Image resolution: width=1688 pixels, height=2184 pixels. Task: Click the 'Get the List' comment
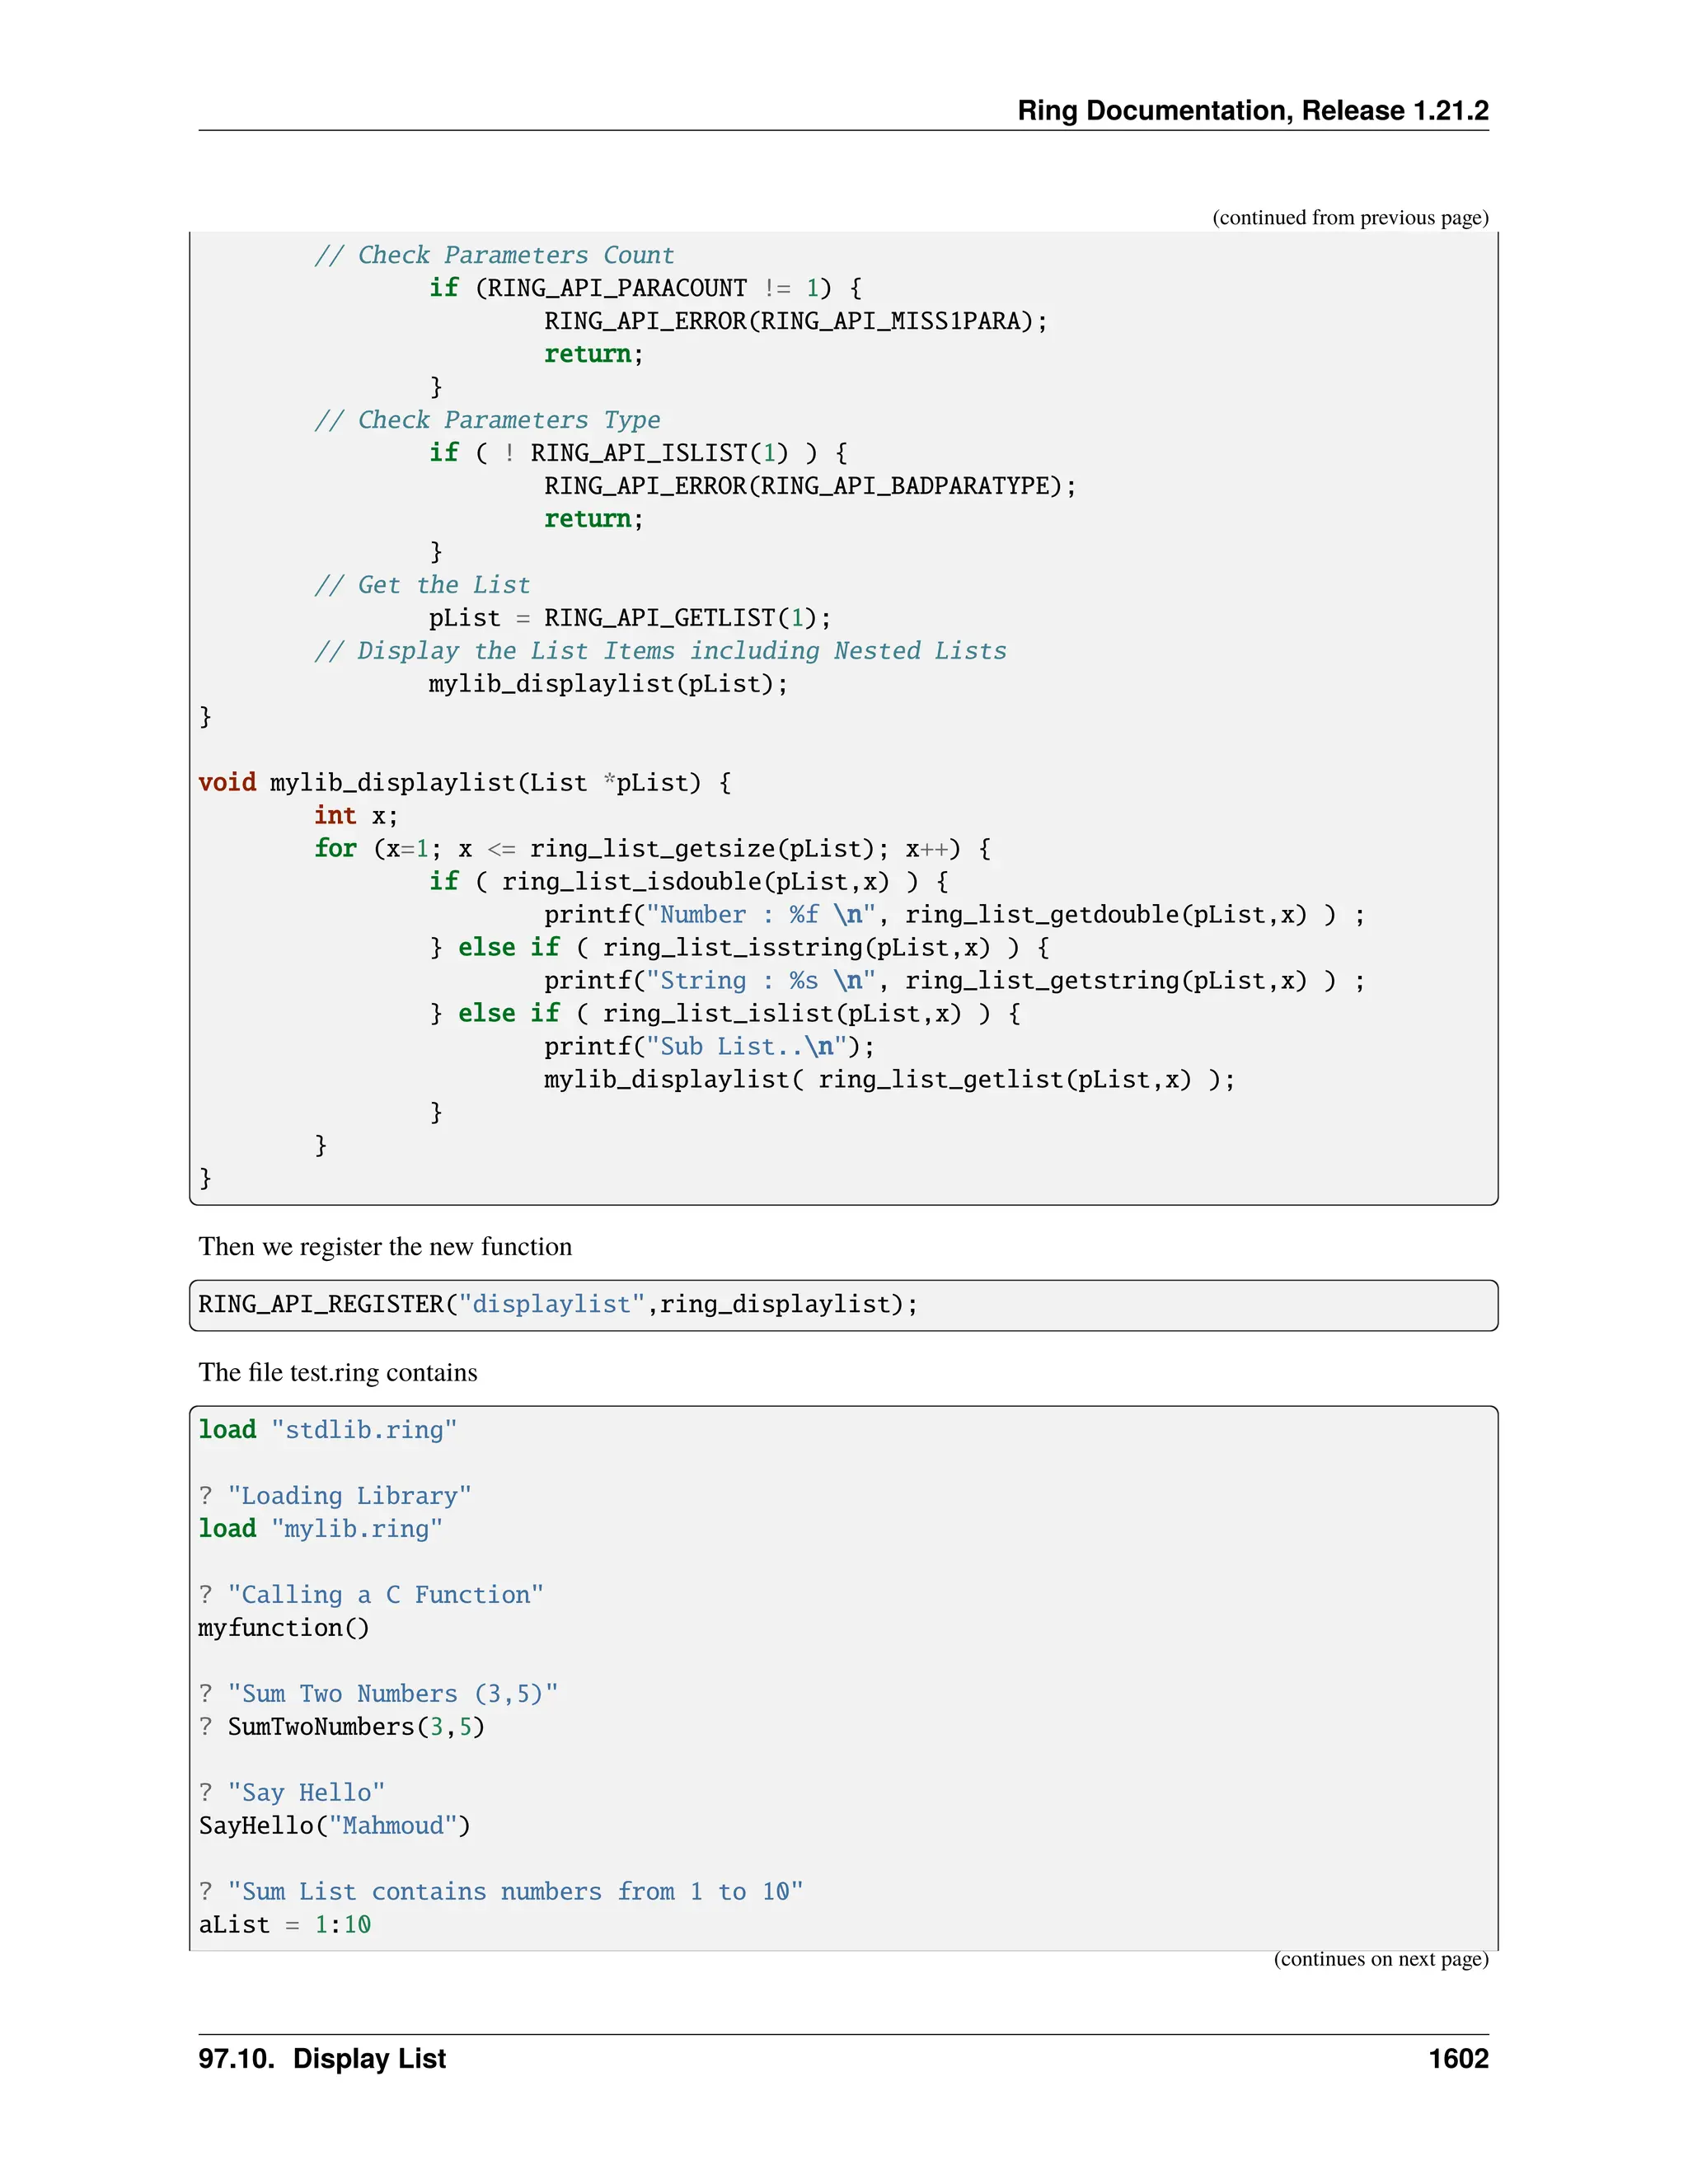click(x=422, y=585)
